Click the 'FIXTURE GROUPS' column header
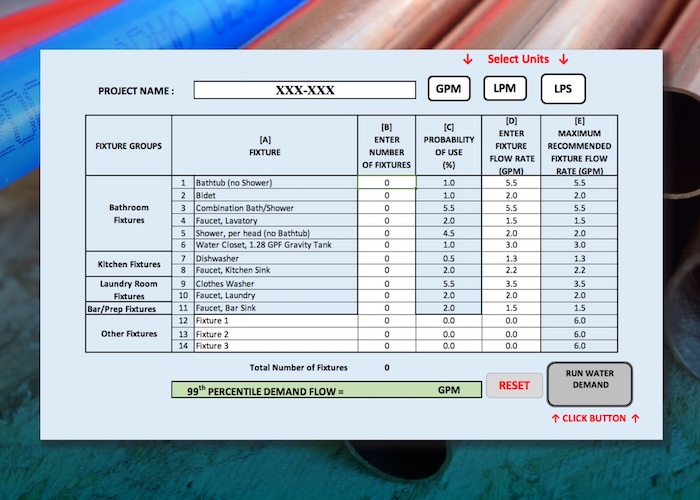The height and width of the screenshot is (500, 700). pos(129,146)
